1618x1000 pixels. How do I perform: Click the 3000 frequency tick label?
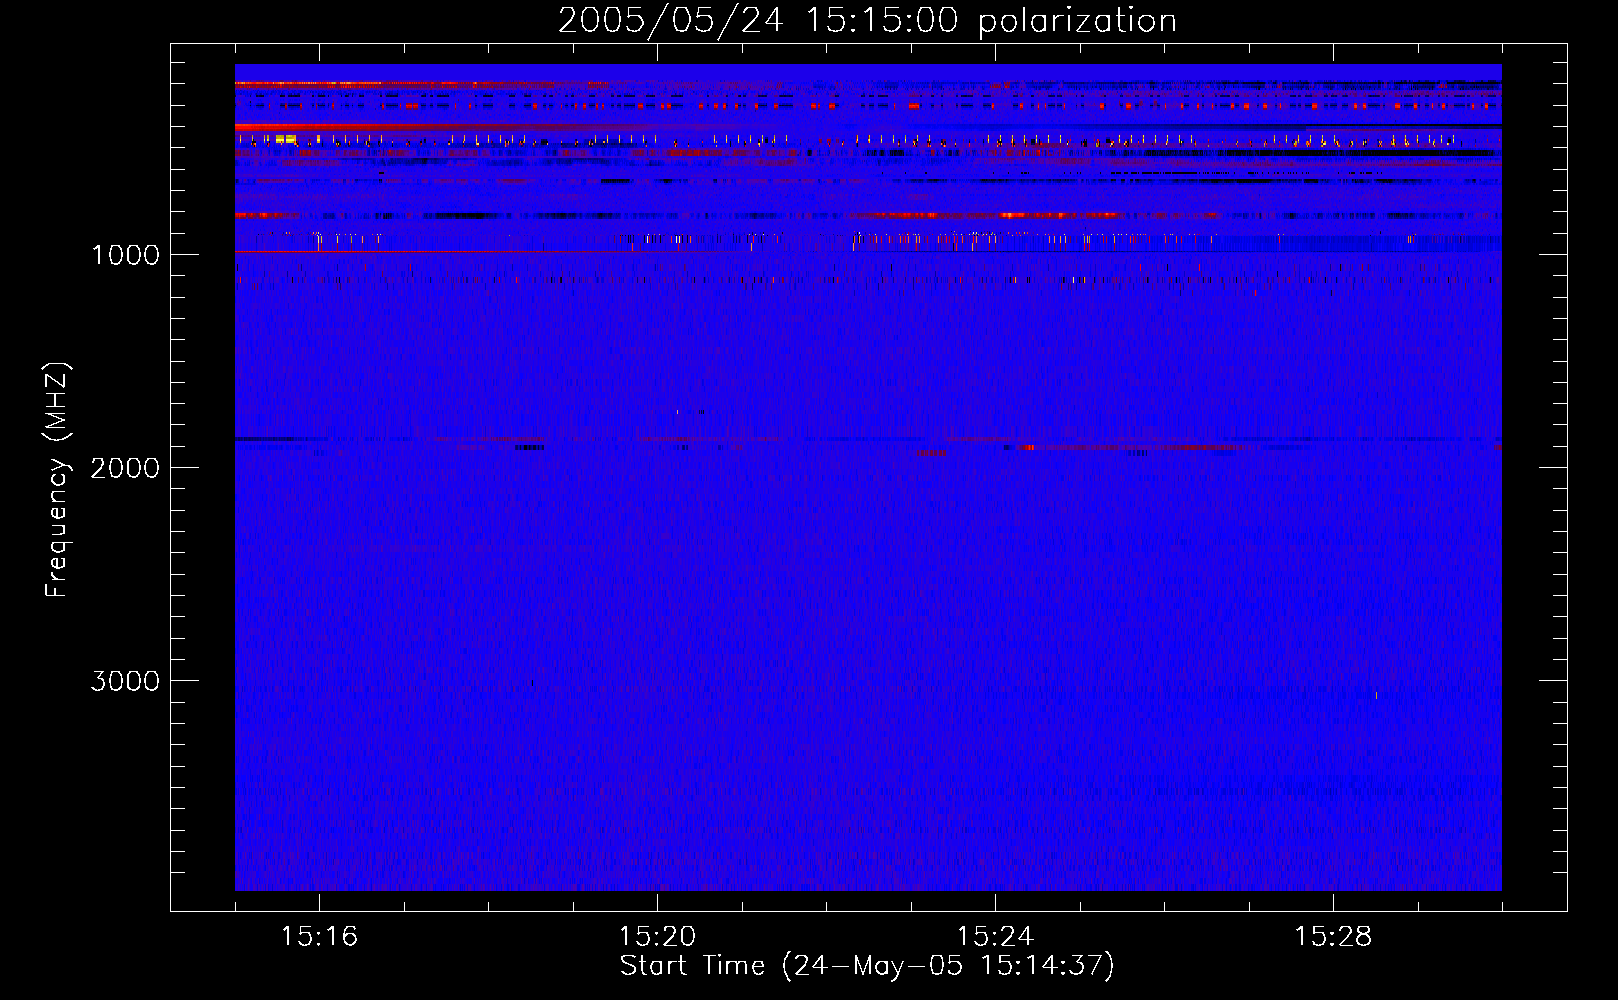pyautogui.click(x=125, y=681)
